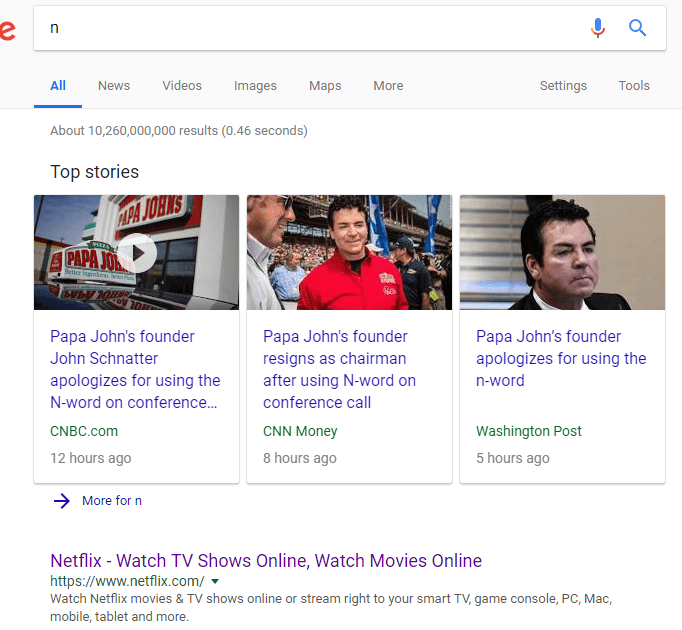Open the 'resigns as chairman' CNN Money story
The width and height of the screenshot is (682, 630).
[339, 369]
